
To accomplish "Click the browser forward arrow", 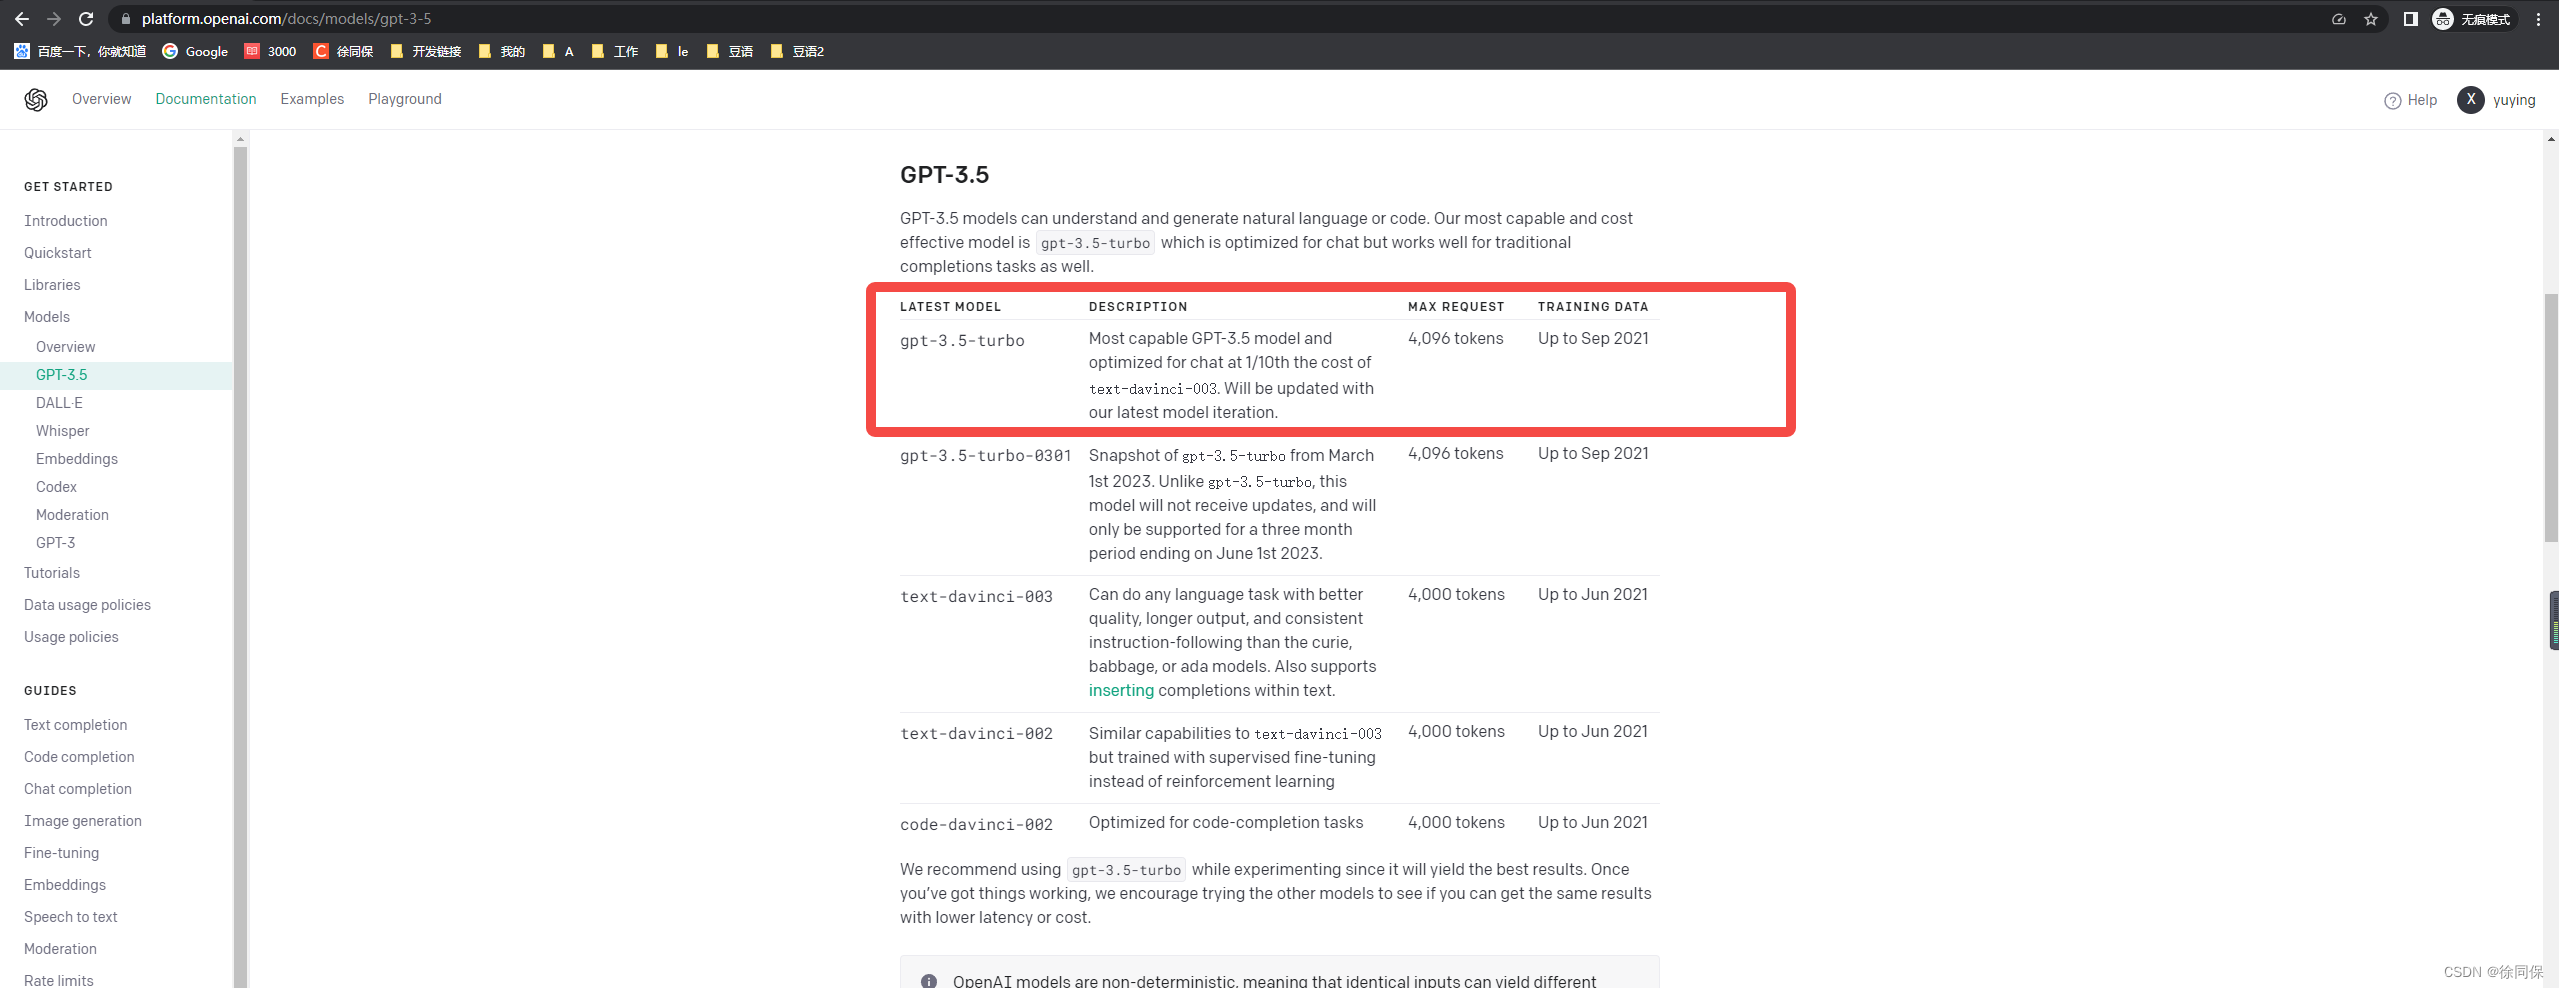I will 54,19.
